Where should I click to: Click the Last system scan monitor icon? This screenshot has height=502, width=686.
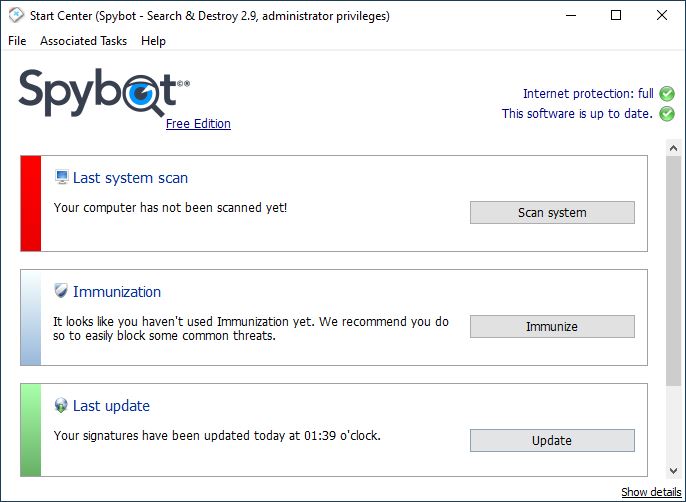[62, 177]
